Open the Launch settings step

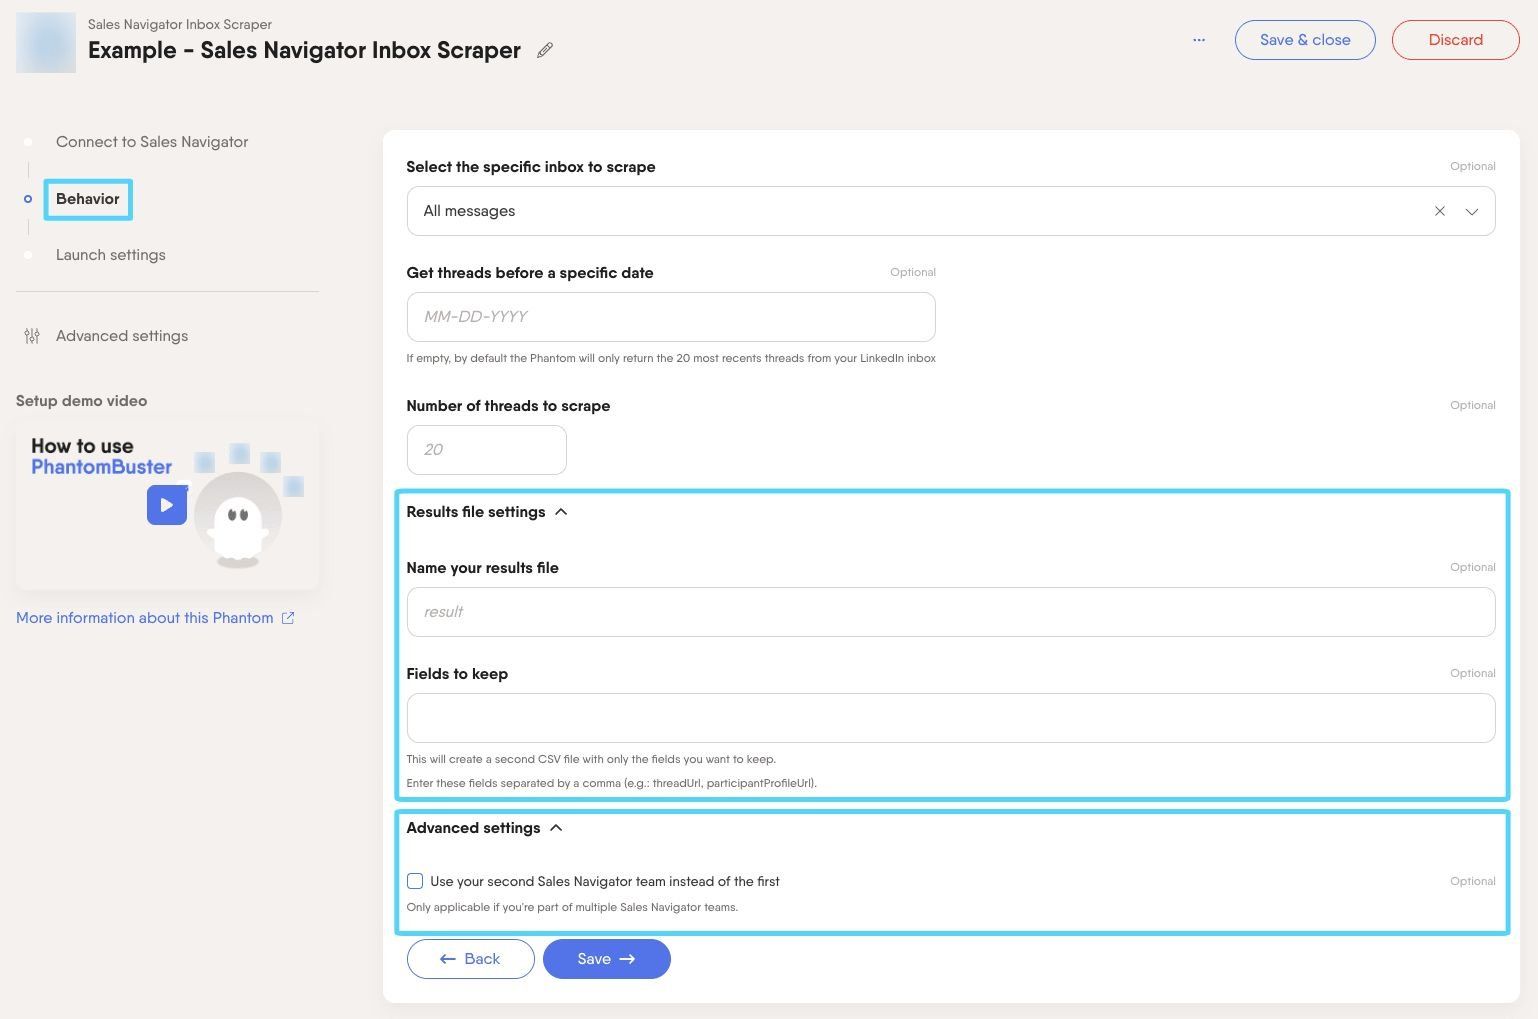click(x=111, y=255)
